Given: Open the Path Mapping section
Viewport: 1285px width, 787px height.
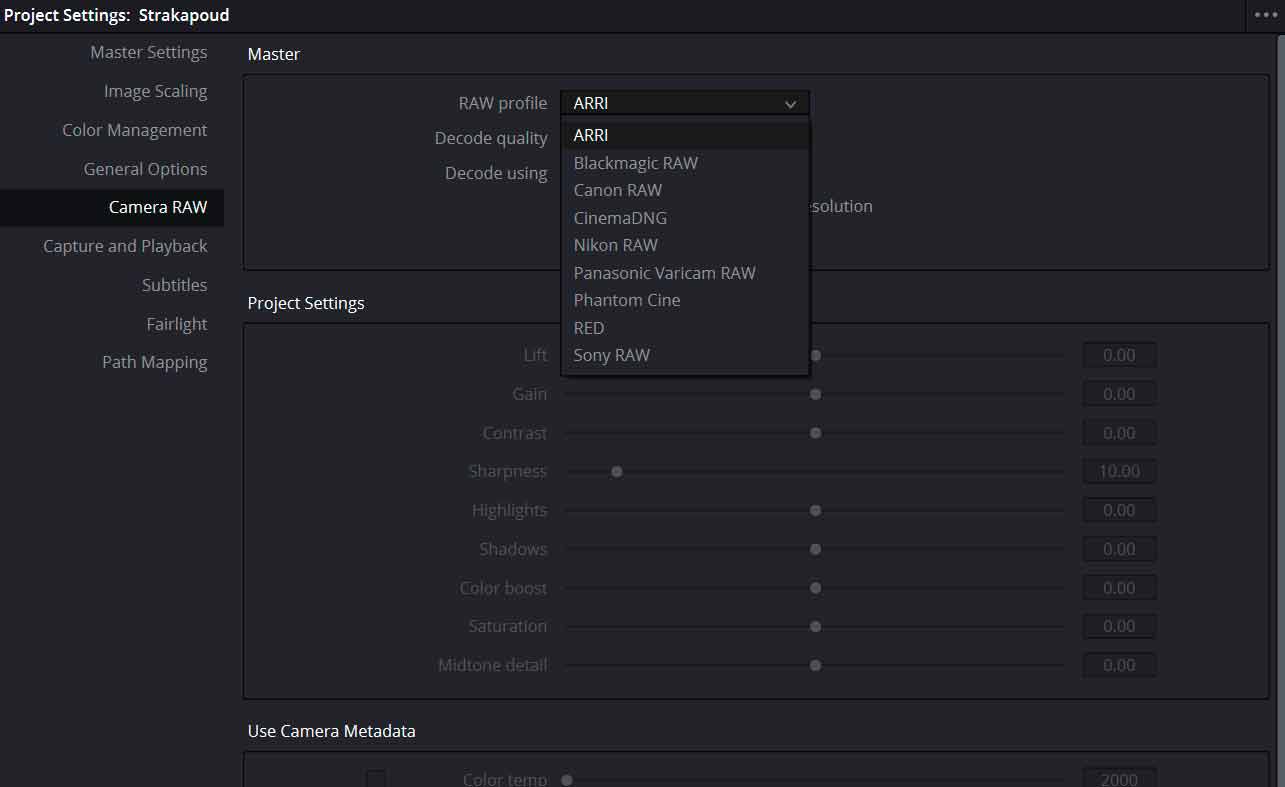Looking at the screenshot, I should pos(154,362).
